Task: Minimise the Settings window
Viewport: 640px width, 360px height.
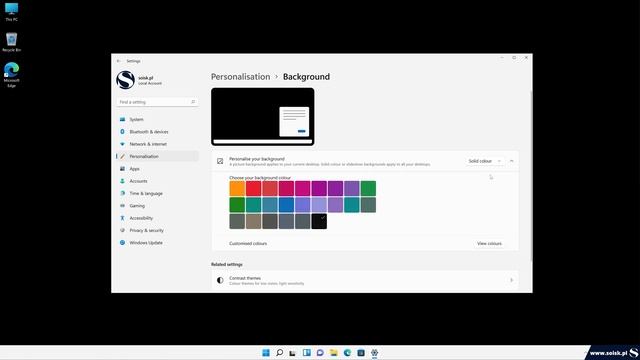Action: (502, 58)
